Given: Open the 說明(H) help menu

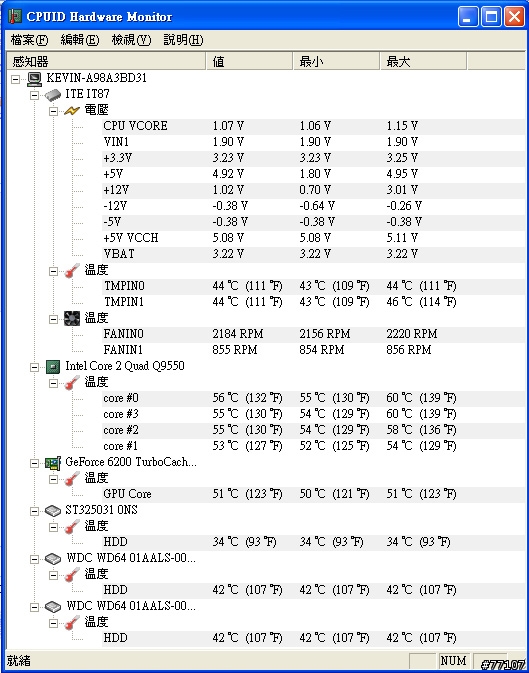Looking at the screenshot, I should point(183,40).
